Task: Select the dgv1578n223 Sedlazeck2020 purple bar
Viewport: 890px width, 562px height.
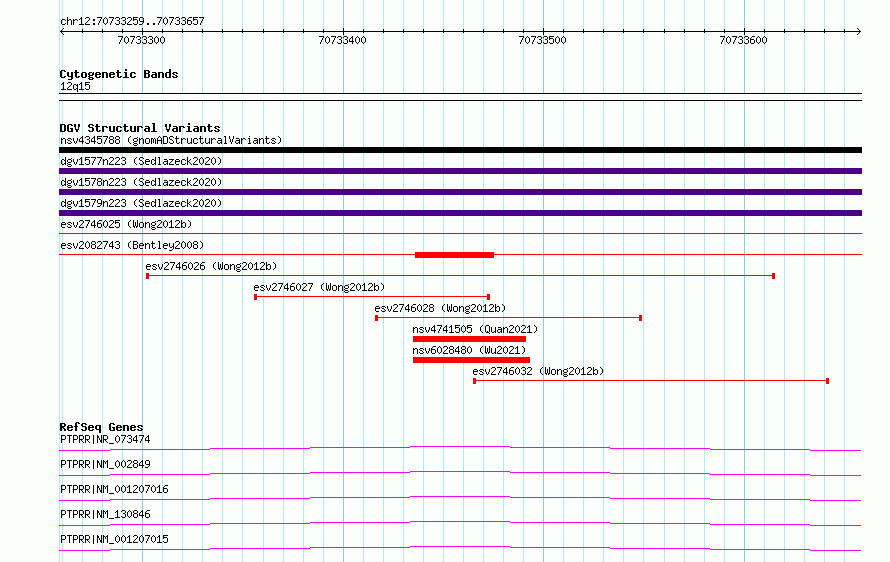Action: pos(460,192)
